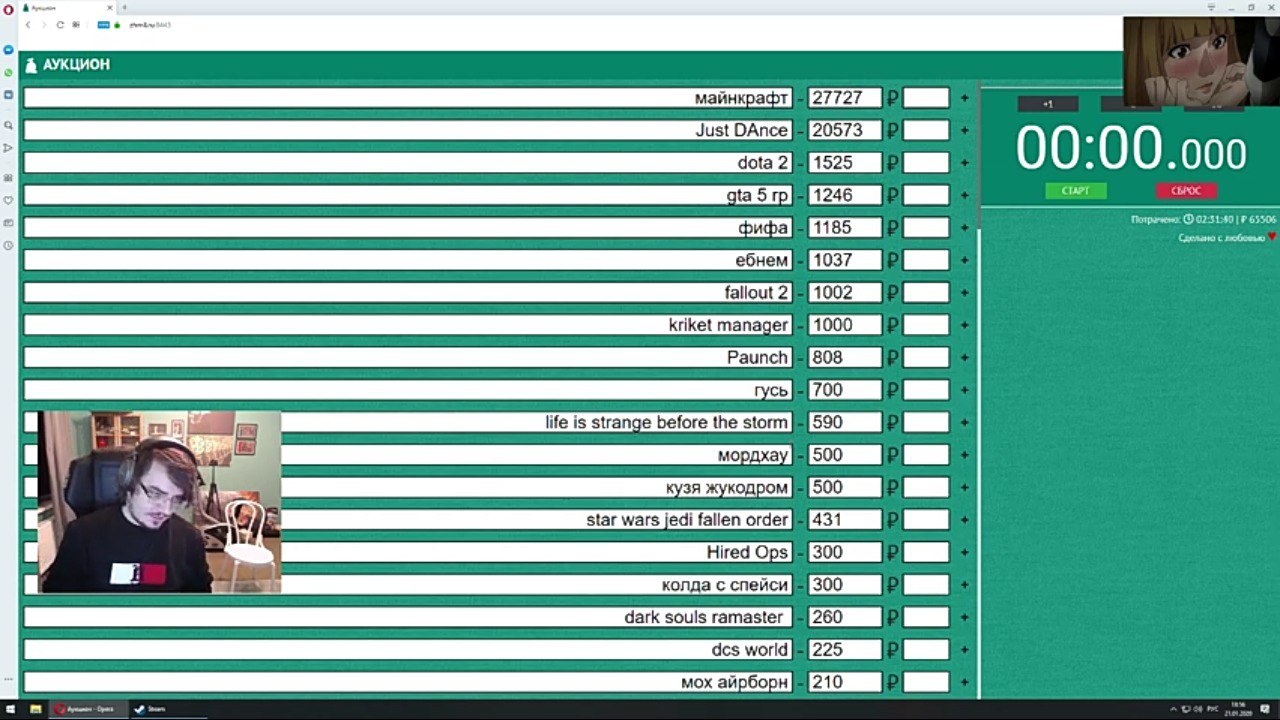1280x720 pixels.
Task: Select the life is strange before the storm field
Action: tap(408, 423)
